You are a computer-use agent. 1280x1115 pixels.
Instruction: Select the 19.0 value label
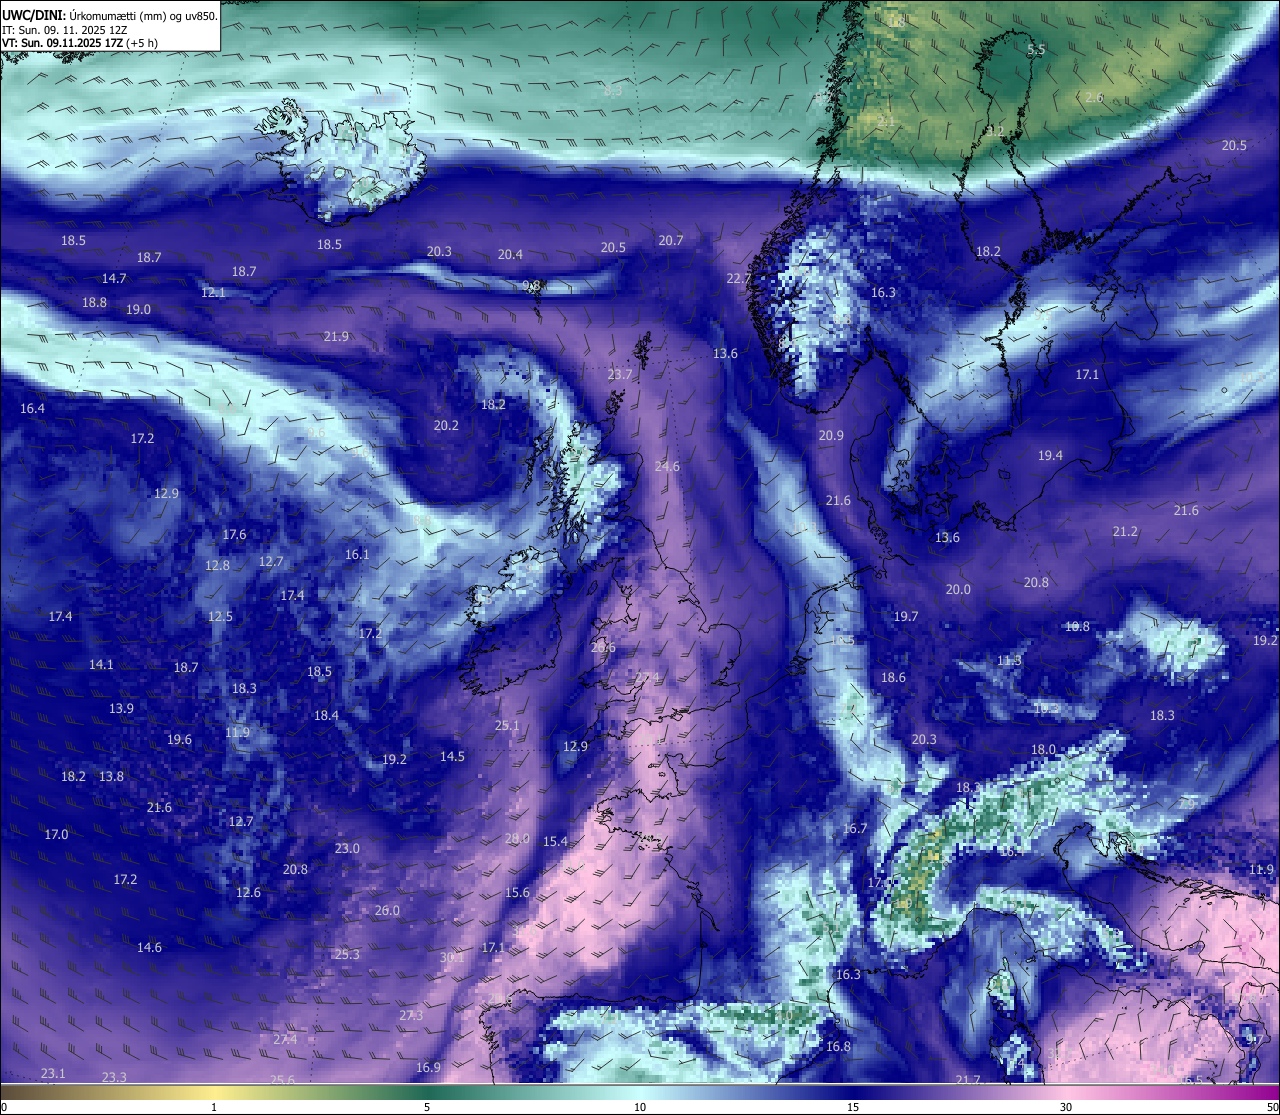138,309
